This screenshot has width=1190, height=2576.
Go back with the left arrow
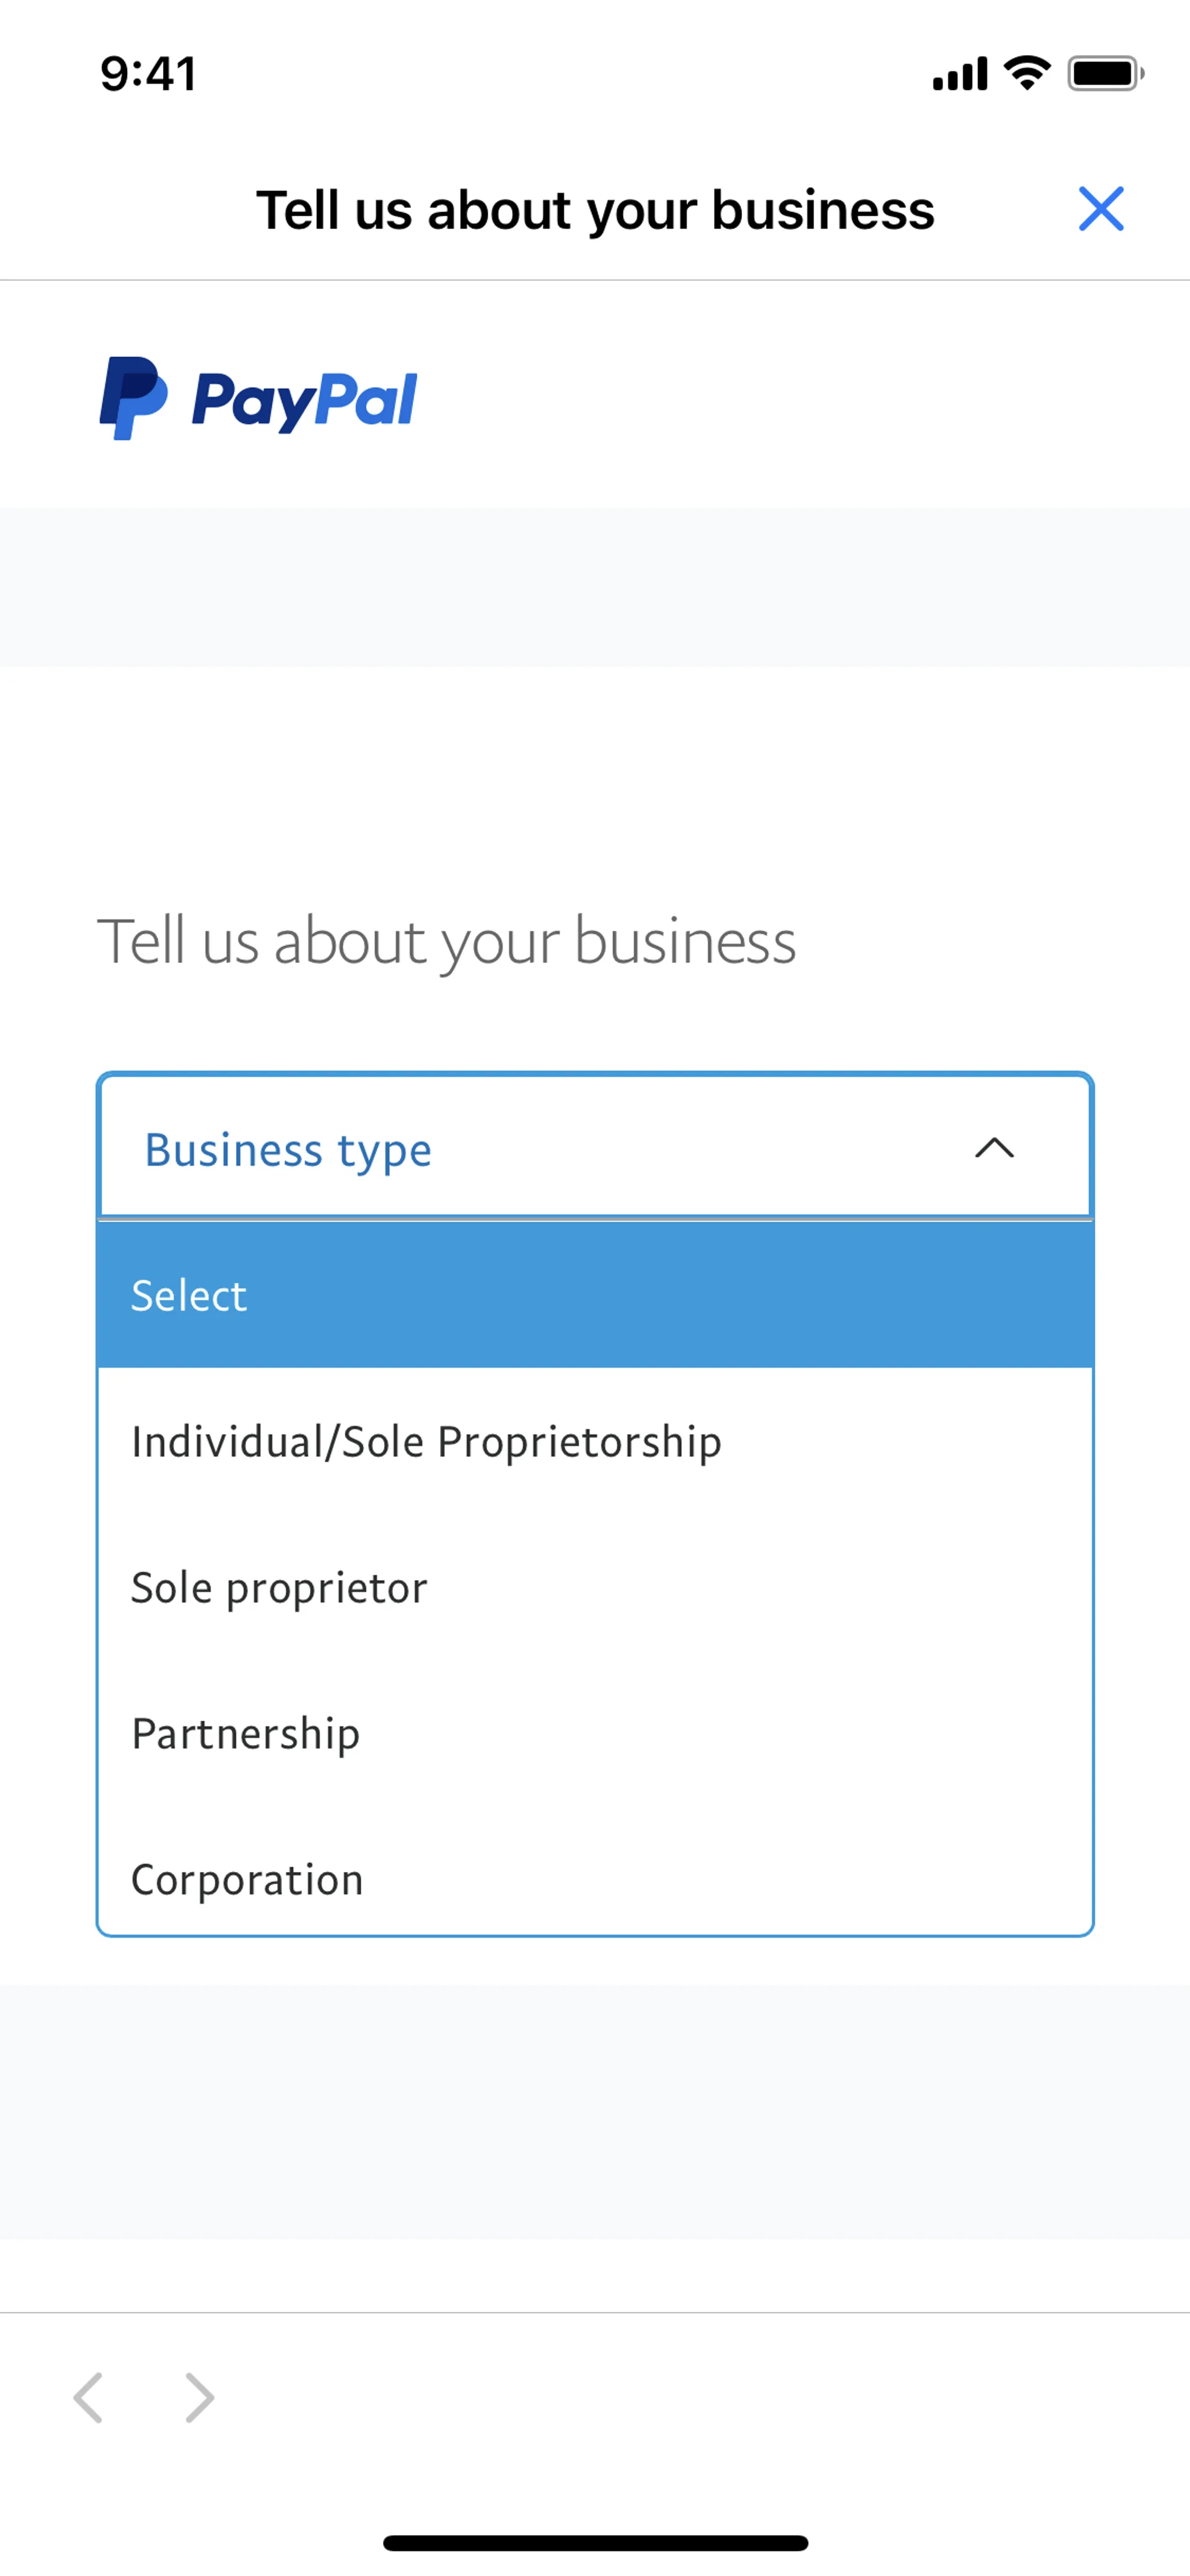(x=88, y=2397)
